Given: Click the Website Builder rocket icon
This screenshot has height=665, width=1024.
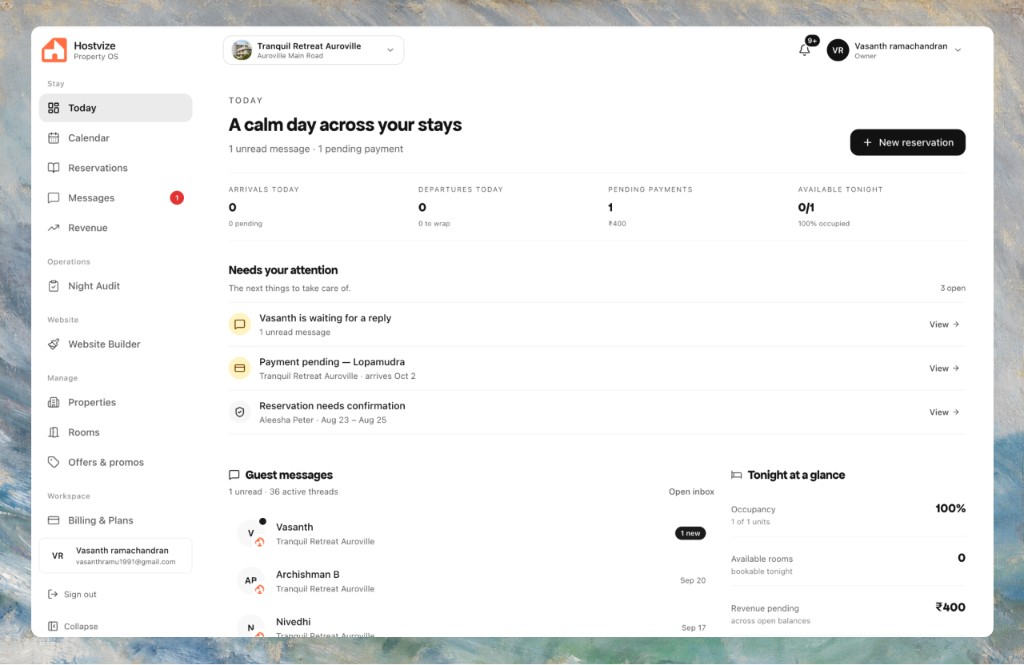Looking at the screenshot, I should pyautogui.click(x=54, y=344).
